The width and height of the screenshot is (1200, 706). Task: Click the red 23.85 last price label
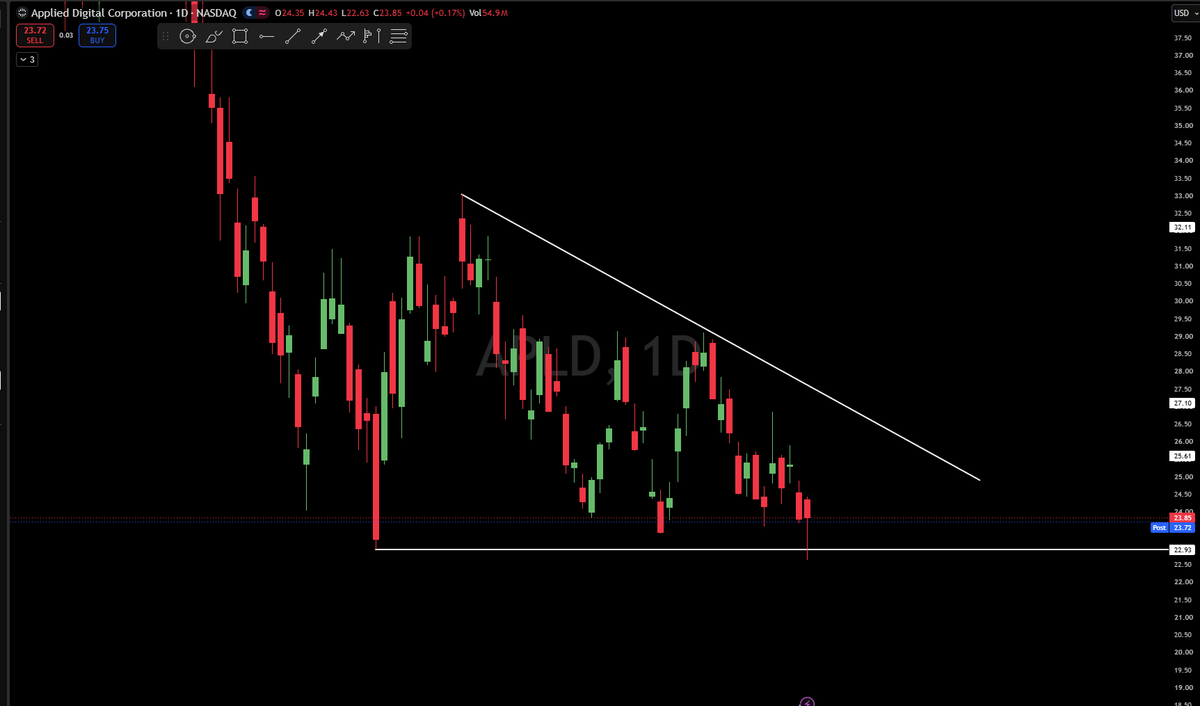1181,517
